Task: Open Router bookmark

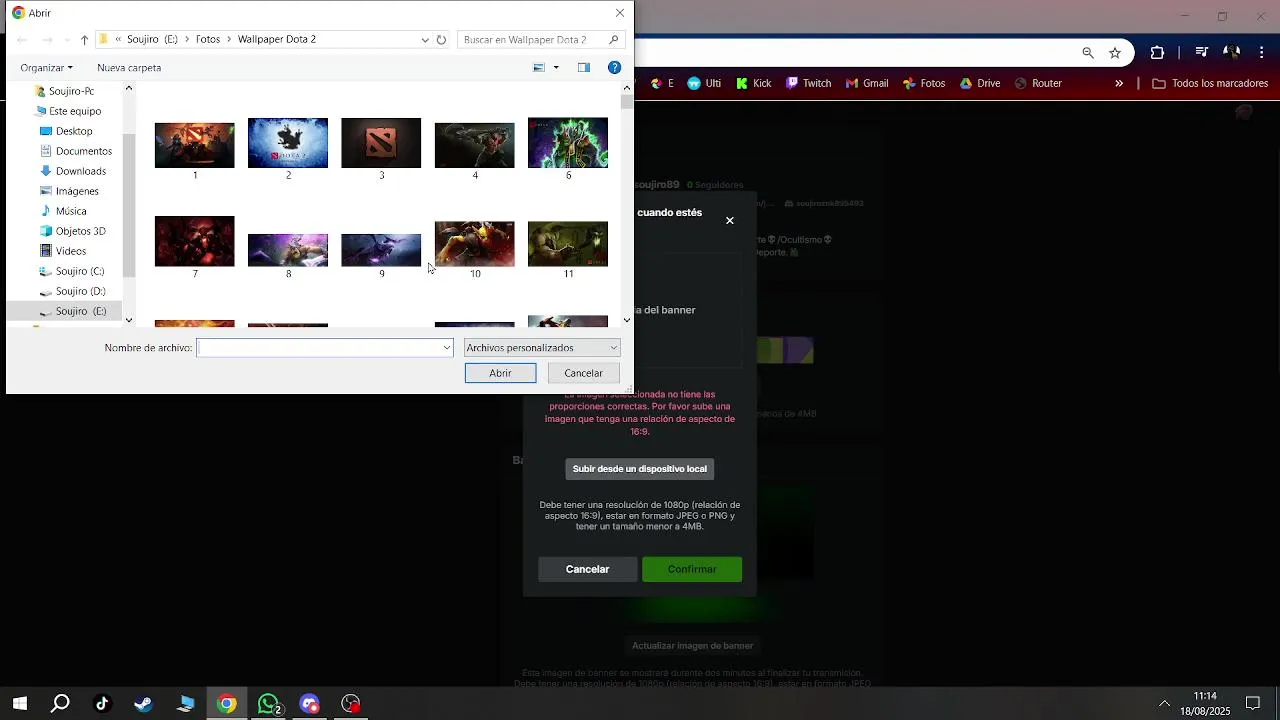Action: (1038, 84)
